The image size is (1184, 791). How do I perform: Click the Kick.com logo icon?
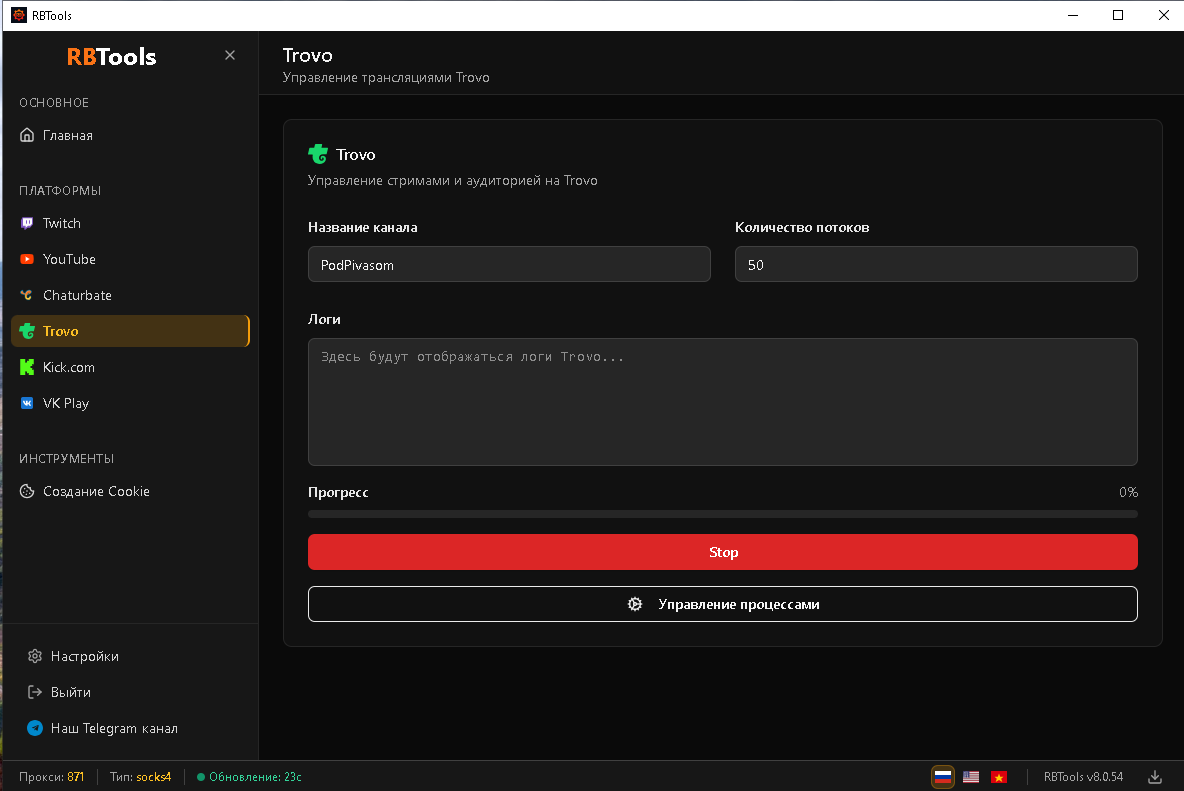[x=27, y=367]
